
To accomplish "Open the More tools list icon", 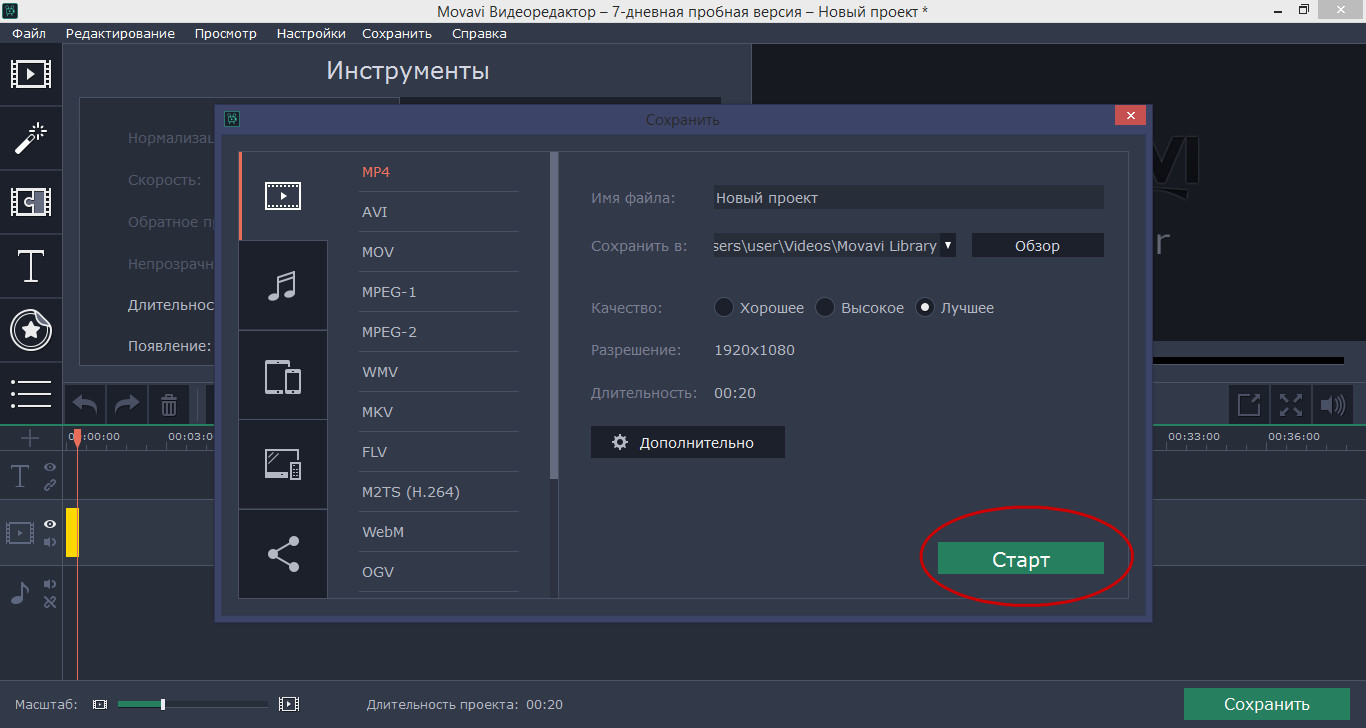I will [31, 393].
